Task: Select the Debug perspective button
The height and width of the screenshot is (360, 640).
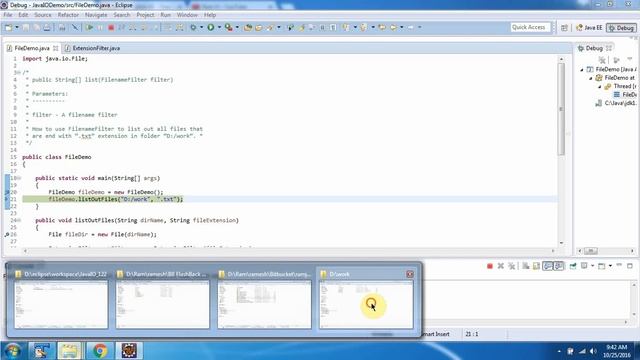Action: [621, 28]
